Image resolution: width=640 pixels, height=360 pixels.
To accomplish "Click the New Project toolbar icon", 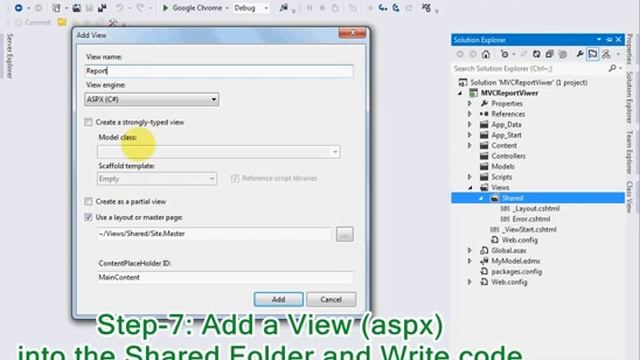I will 56,8.
